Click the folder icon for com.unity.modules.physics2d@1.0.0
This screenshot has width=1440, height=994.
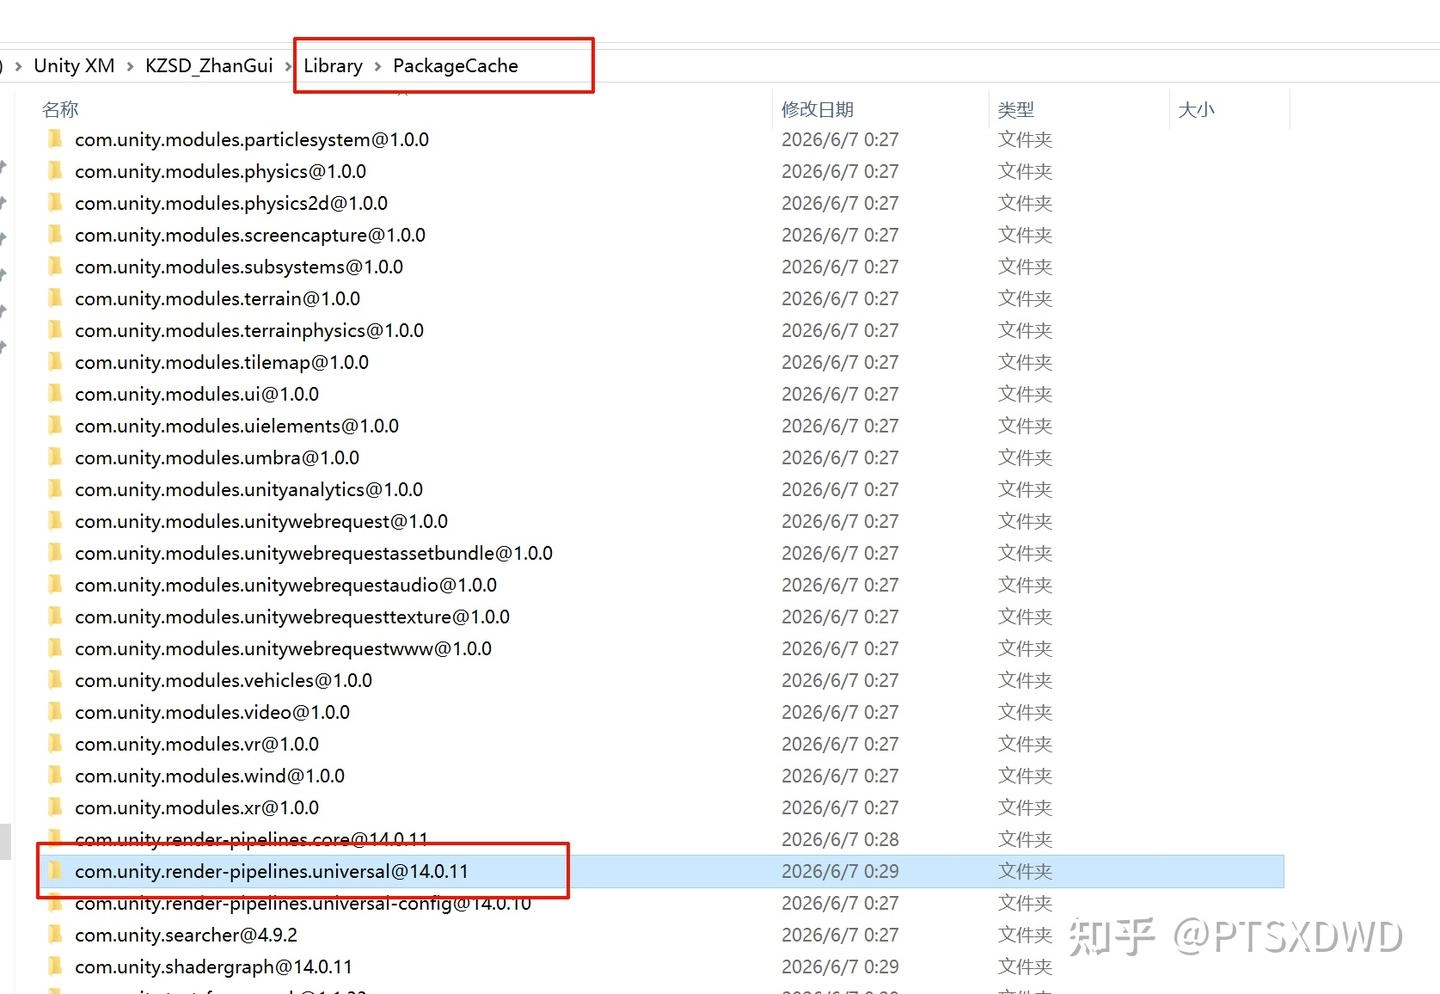pyautogui.click(x=55, y=203)
